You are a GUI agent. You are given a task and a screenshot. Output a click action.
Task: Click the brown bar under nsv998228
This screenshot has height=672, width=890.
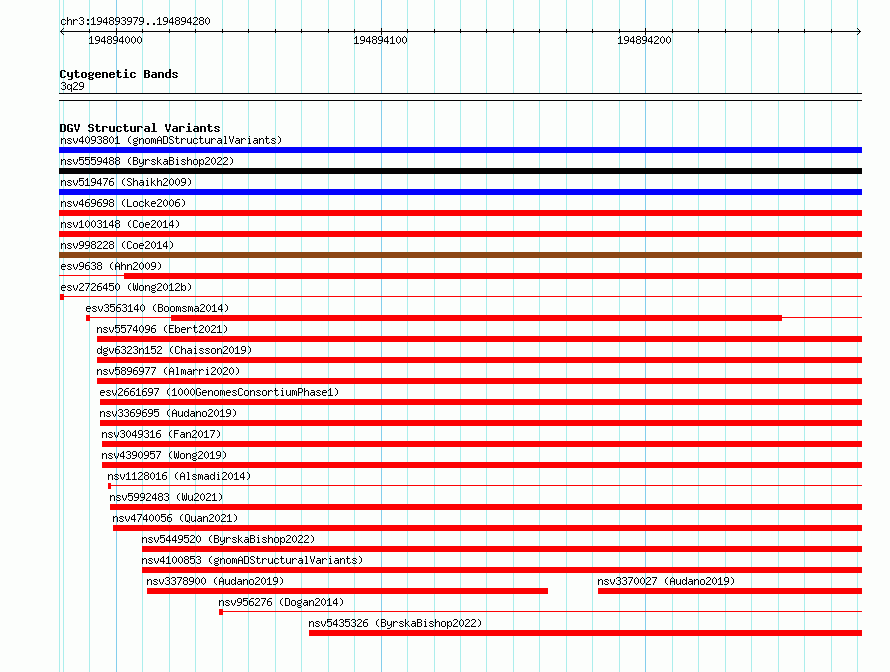pyautogui.click(x=460, y=255)
